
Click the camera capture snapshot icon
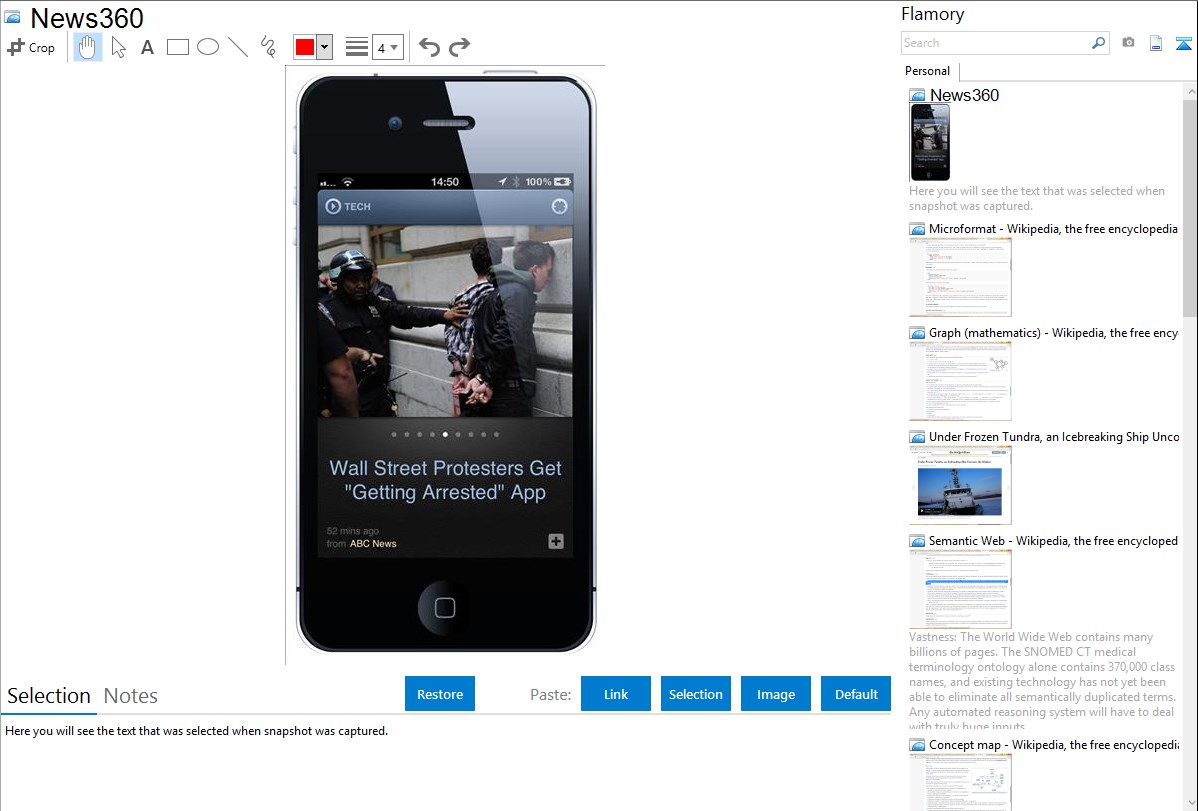1128,43
